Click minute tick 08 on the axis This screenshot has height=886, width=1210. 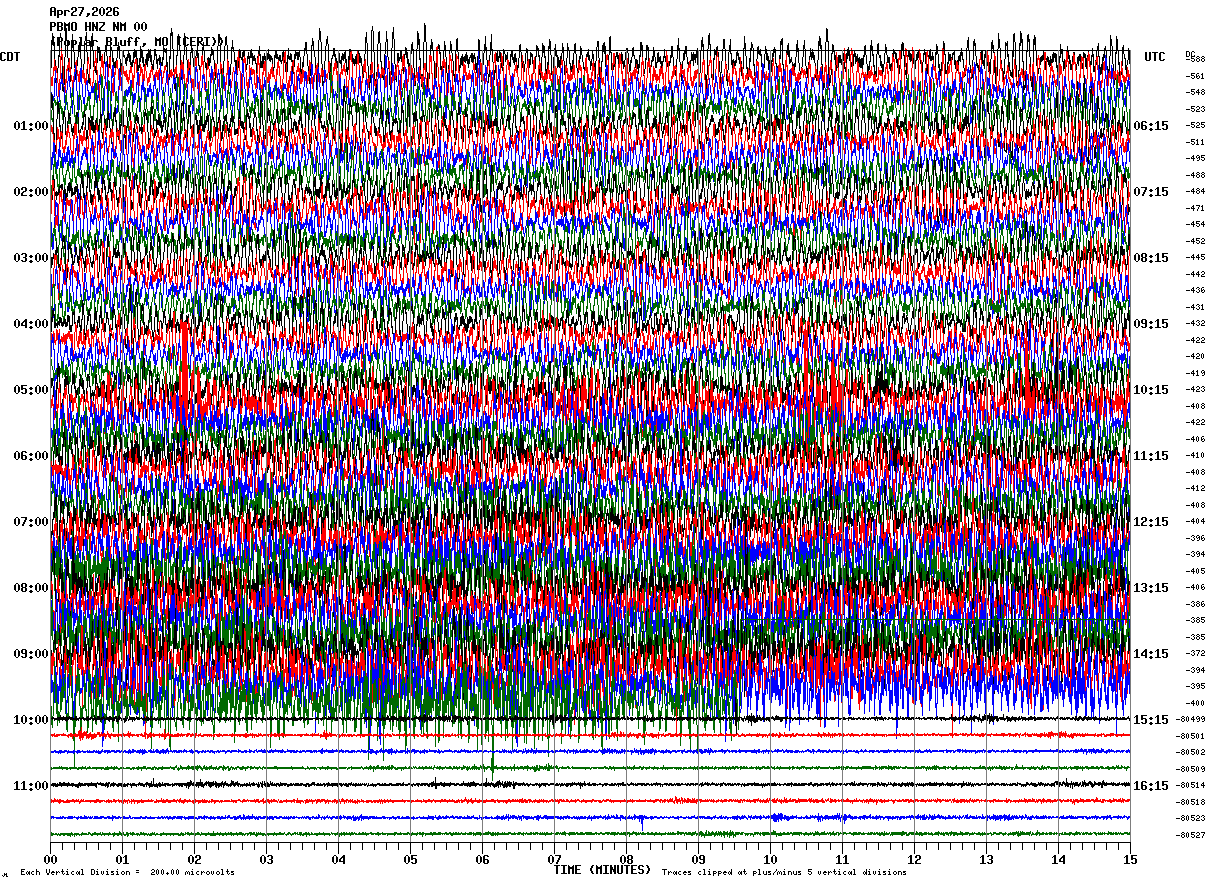626,859
